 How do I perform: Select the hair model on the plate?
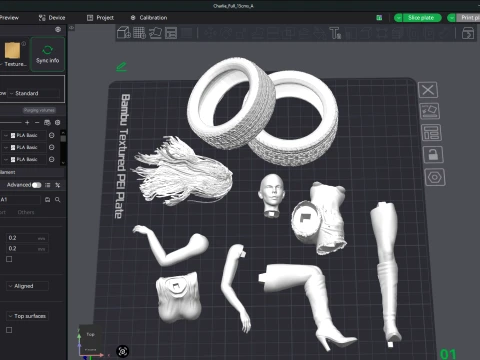[183, 172]
